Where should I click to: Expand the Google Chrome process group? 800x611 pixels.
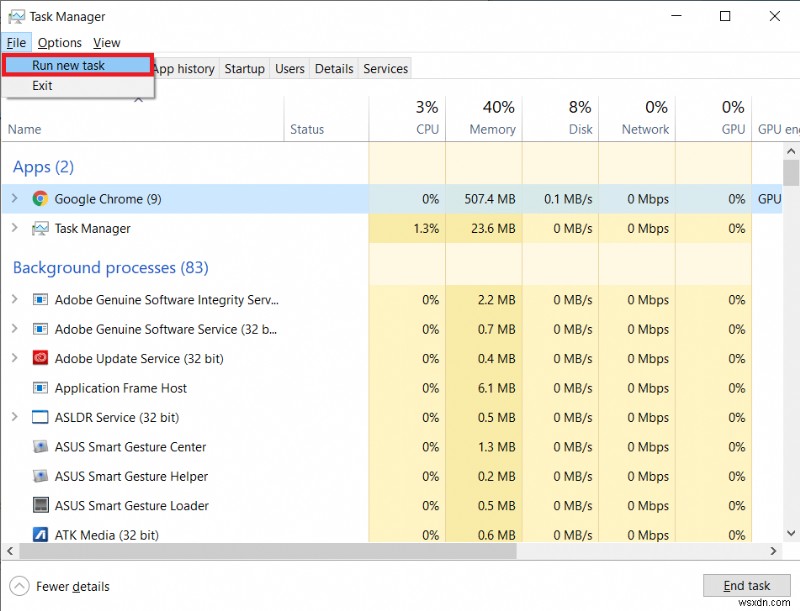(x=14, y=198)
